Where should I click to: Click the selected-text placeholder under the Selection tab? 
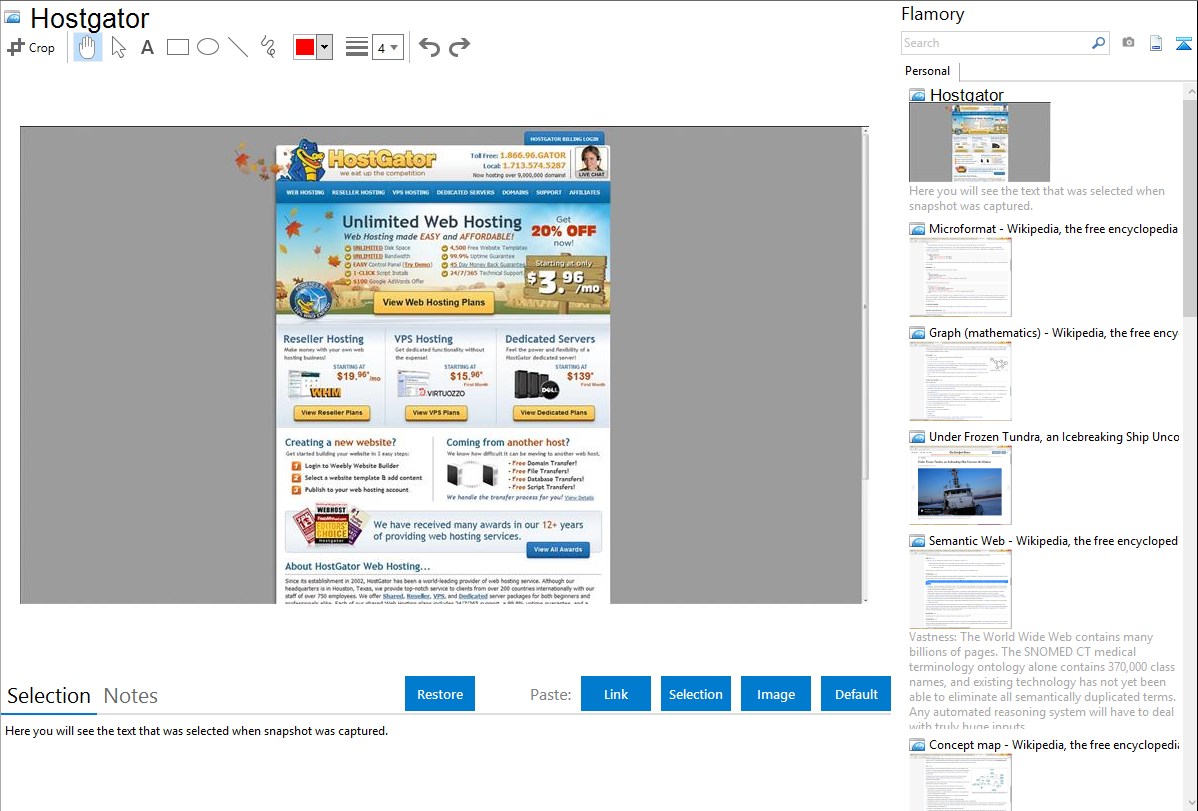click(x=196, y=732)
